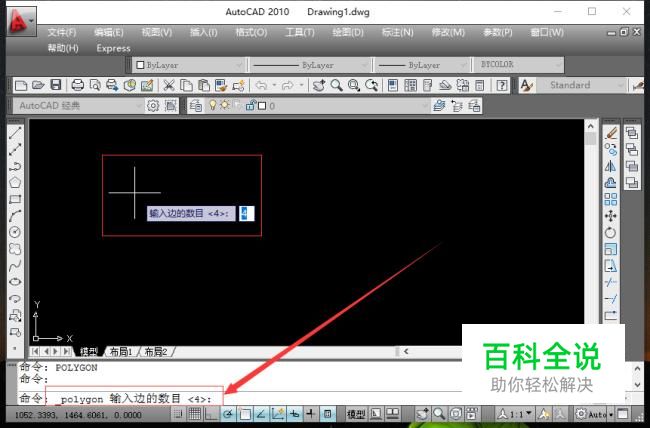650x428 pixels.
Task: Toggle Object Snap Tracking in status bar
Action: pyautogui.click(x=261, y=414)
